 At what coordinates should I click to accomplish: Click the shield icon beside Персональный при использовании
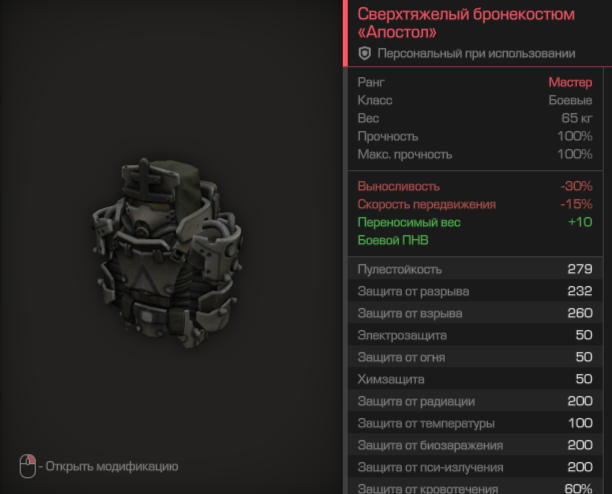365,53
